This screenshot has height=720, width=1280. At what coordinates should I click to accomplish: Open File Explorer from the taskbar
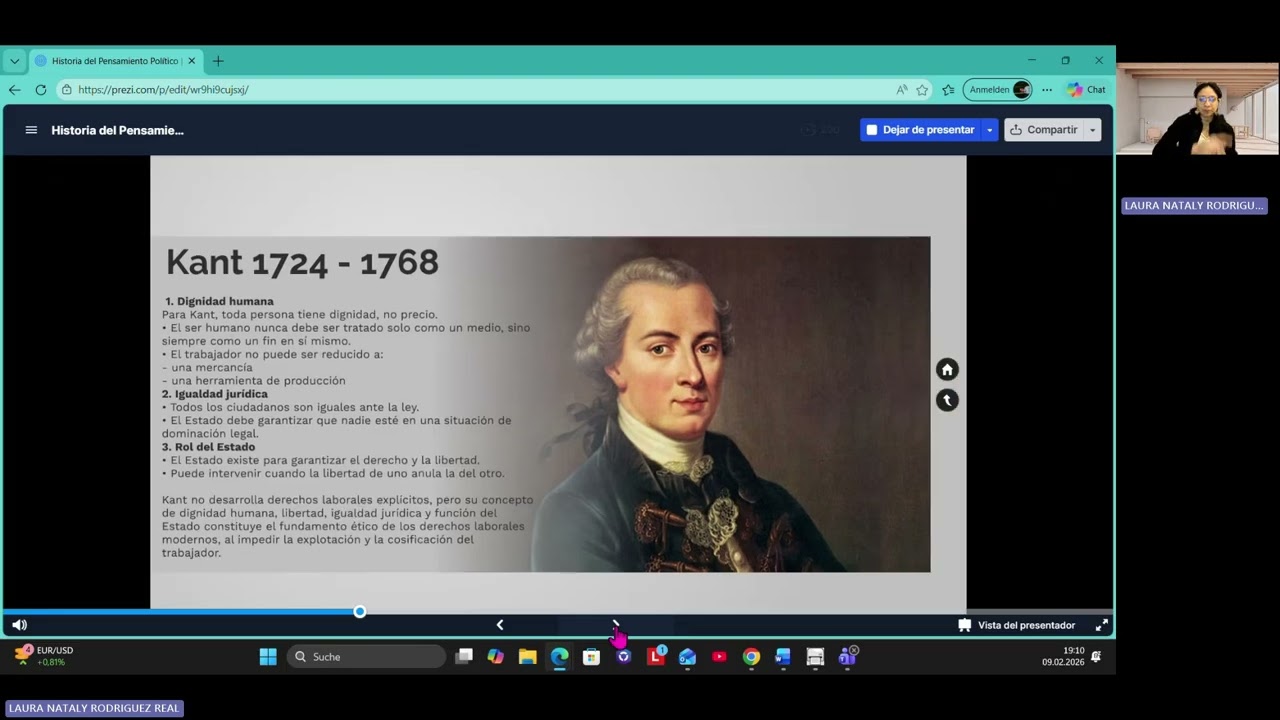[x=528, y=656]
